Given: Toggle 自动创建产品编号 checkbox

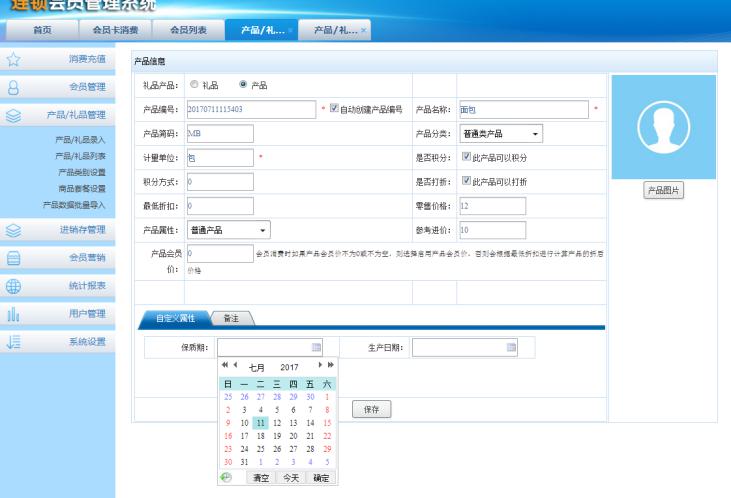Looking at the screenshot, I should 335,108.
